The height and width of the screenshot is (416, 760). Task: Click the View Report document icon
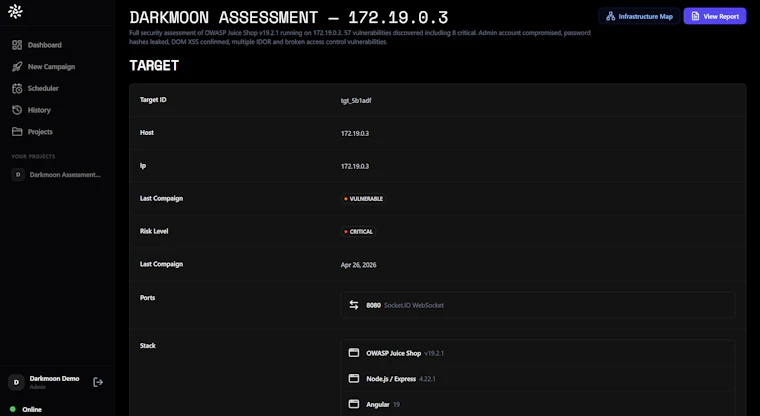tap(696, 16)
